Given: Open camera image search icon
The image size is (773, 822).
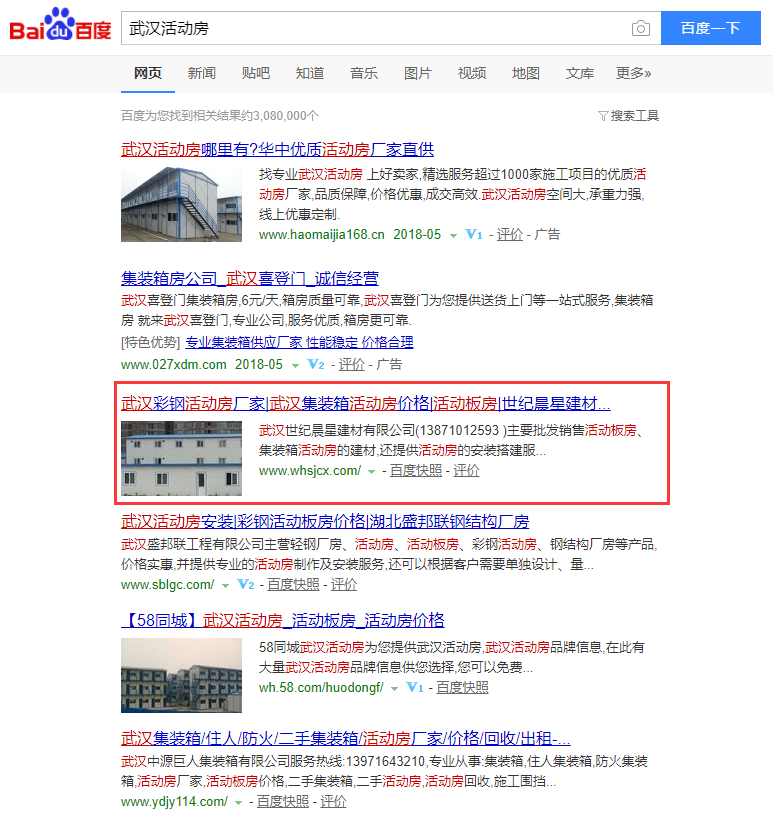Looking at the screenshot, I should (x=640, y=28).
